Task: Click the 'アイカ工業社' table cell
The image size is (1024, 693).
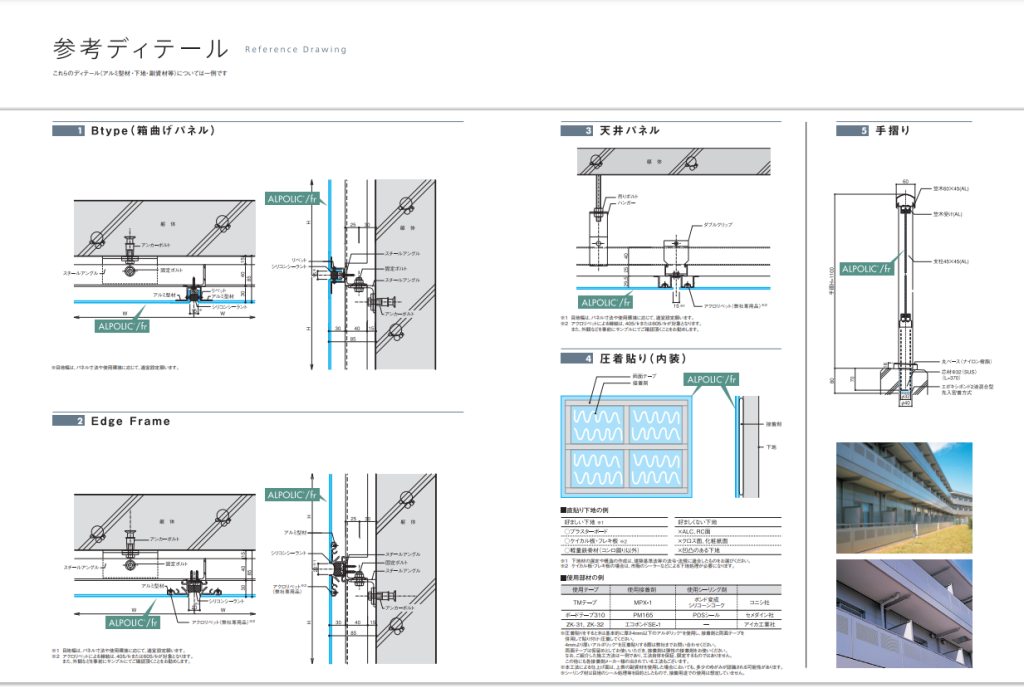Action: [x=759, y=624]
